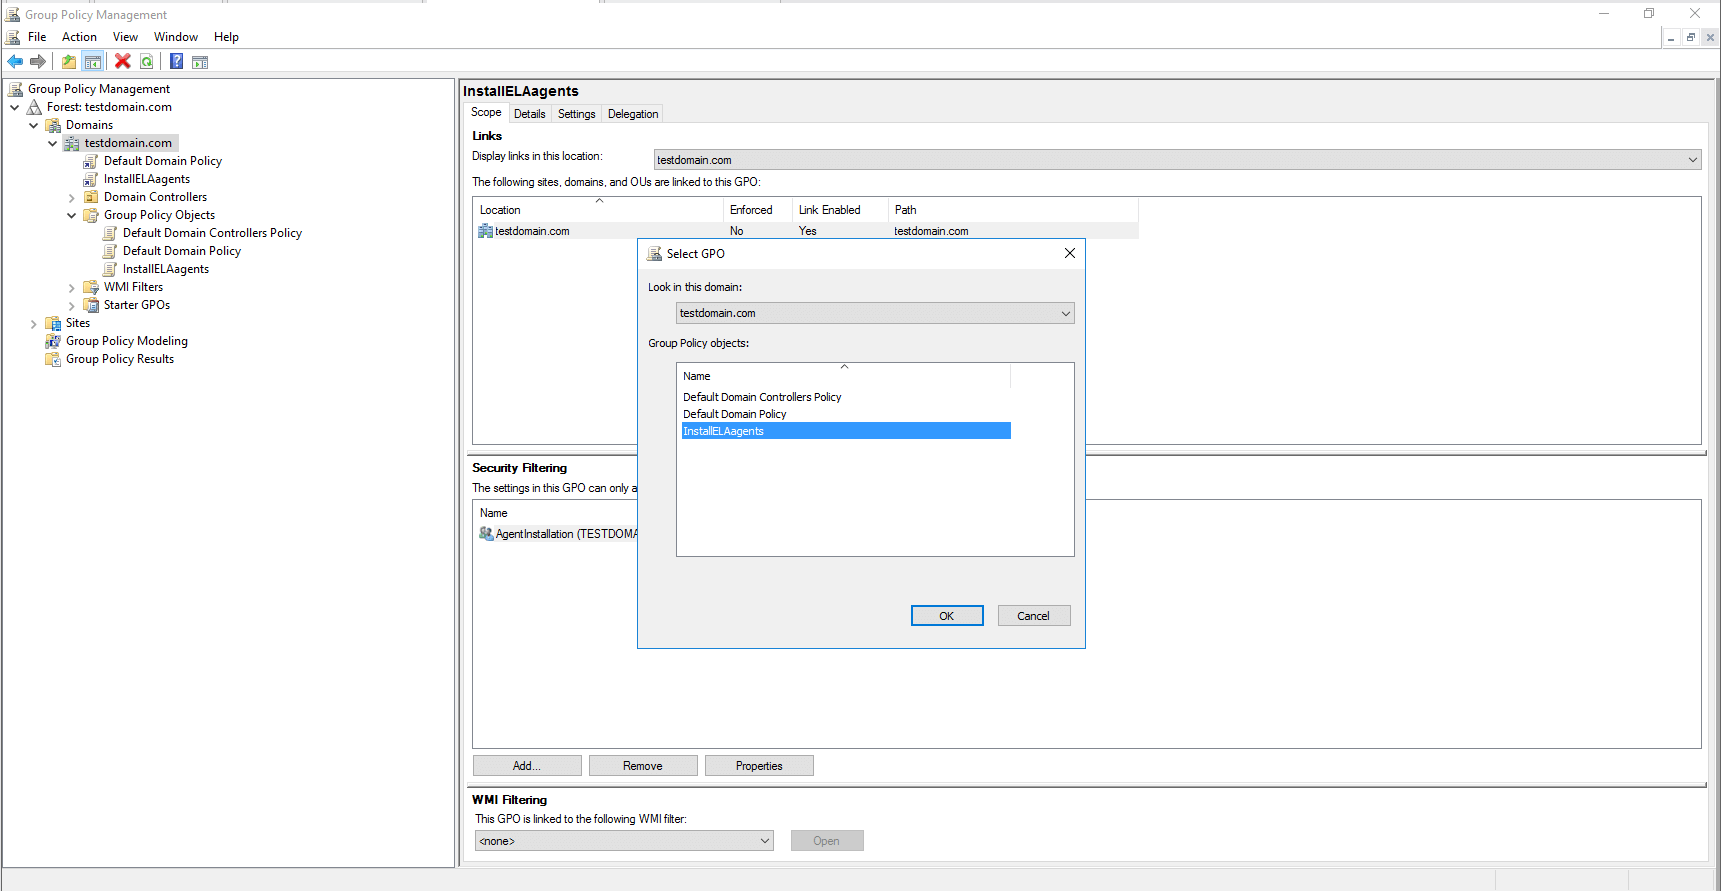The height and width of the screenshot is (891, 1721).
Task: Click InstallELAagents scroll icon under Group Policy Objects
Action: [110, 269]
